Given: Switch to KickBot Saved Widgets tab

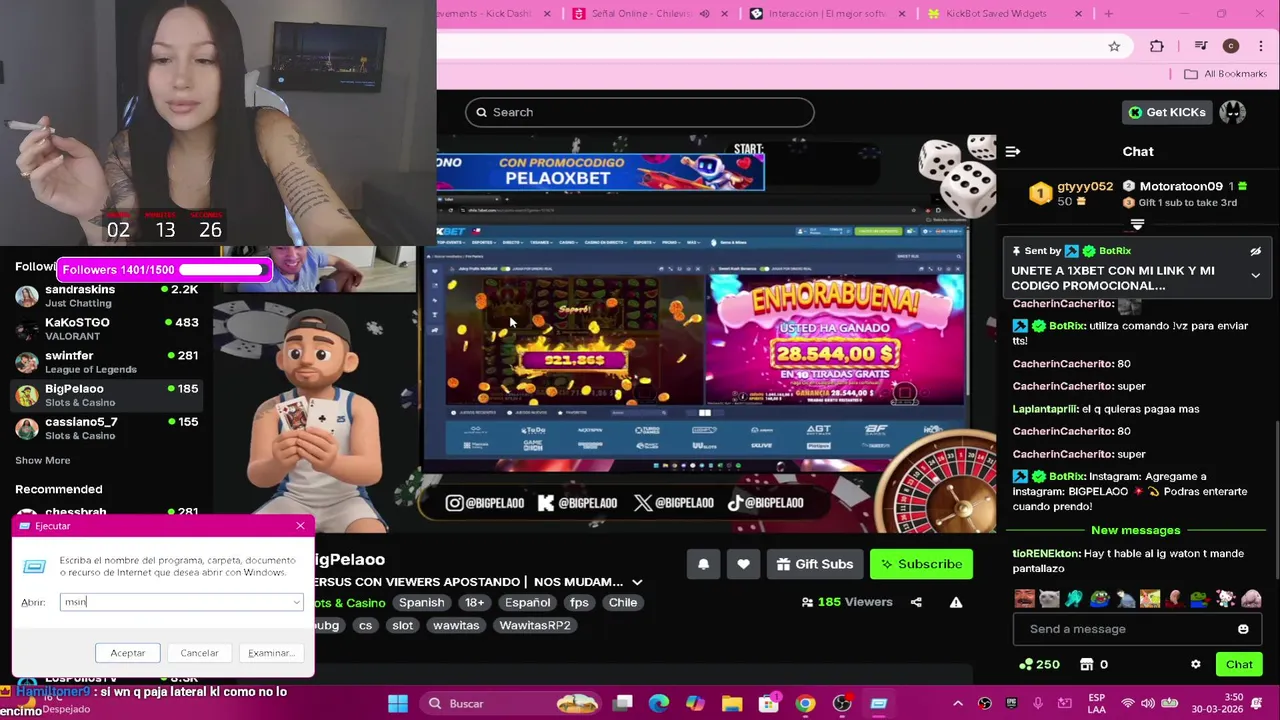Looking at the screenshot, I should pyautogui.click(x=996, y=14).
